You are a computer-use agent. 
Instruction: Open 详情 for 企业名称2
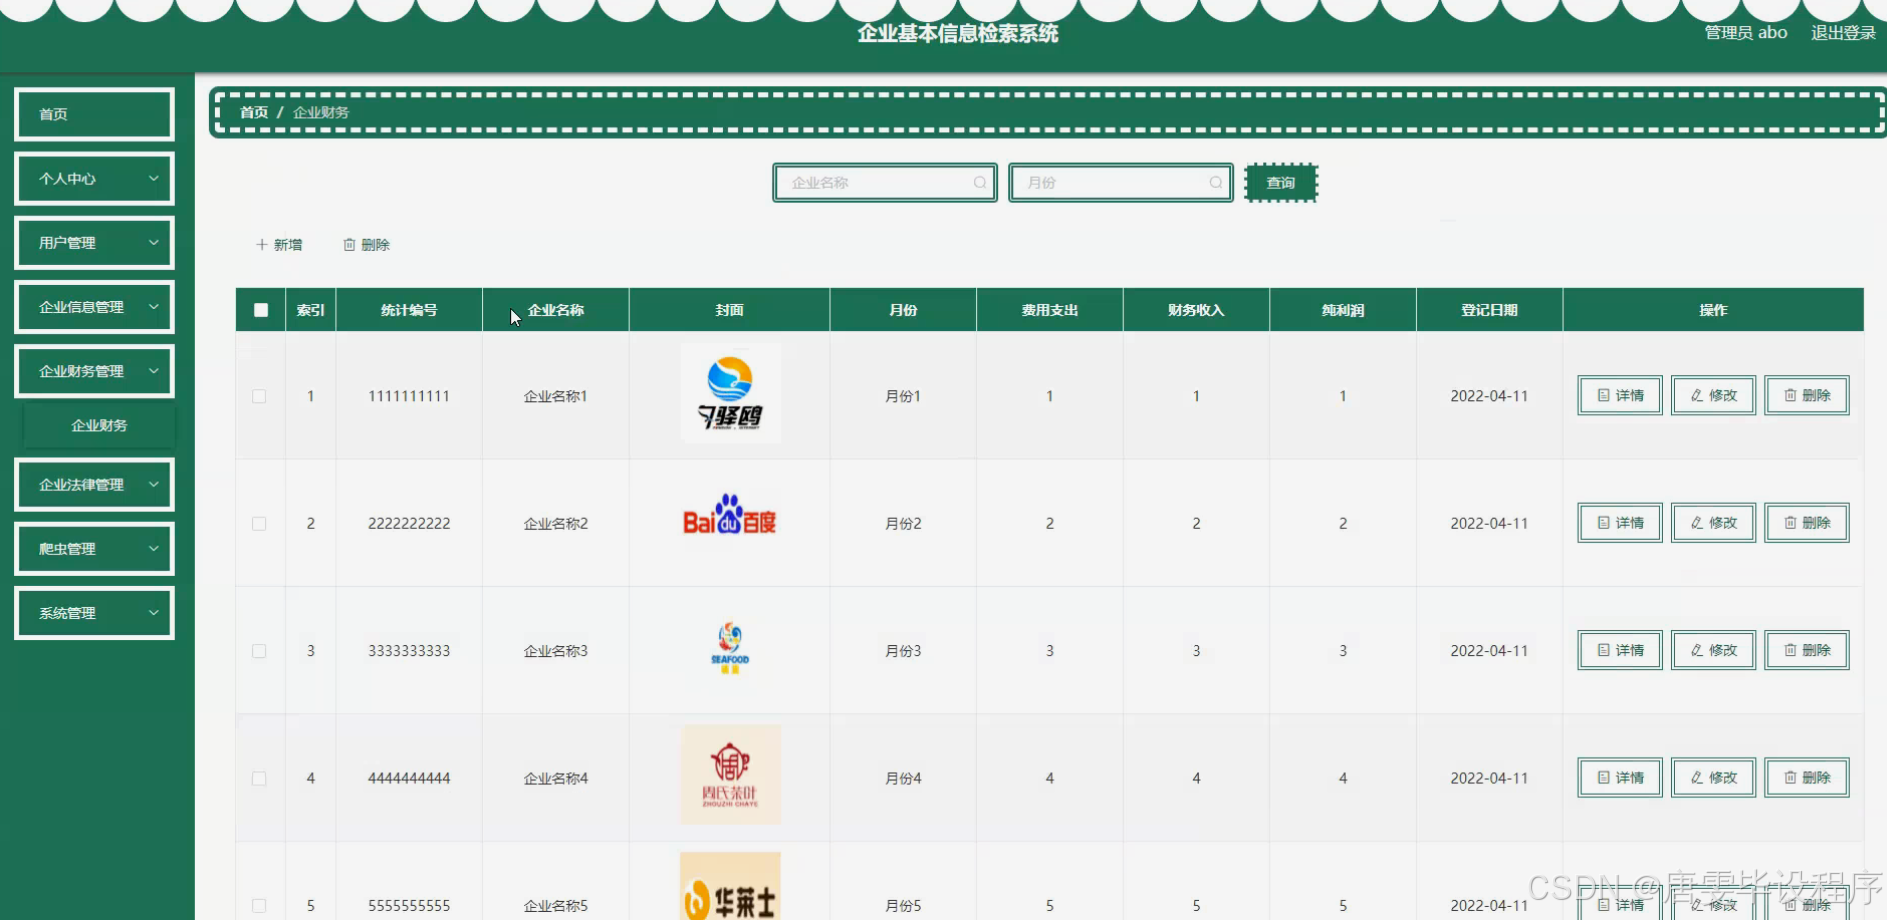point(1620,523)
